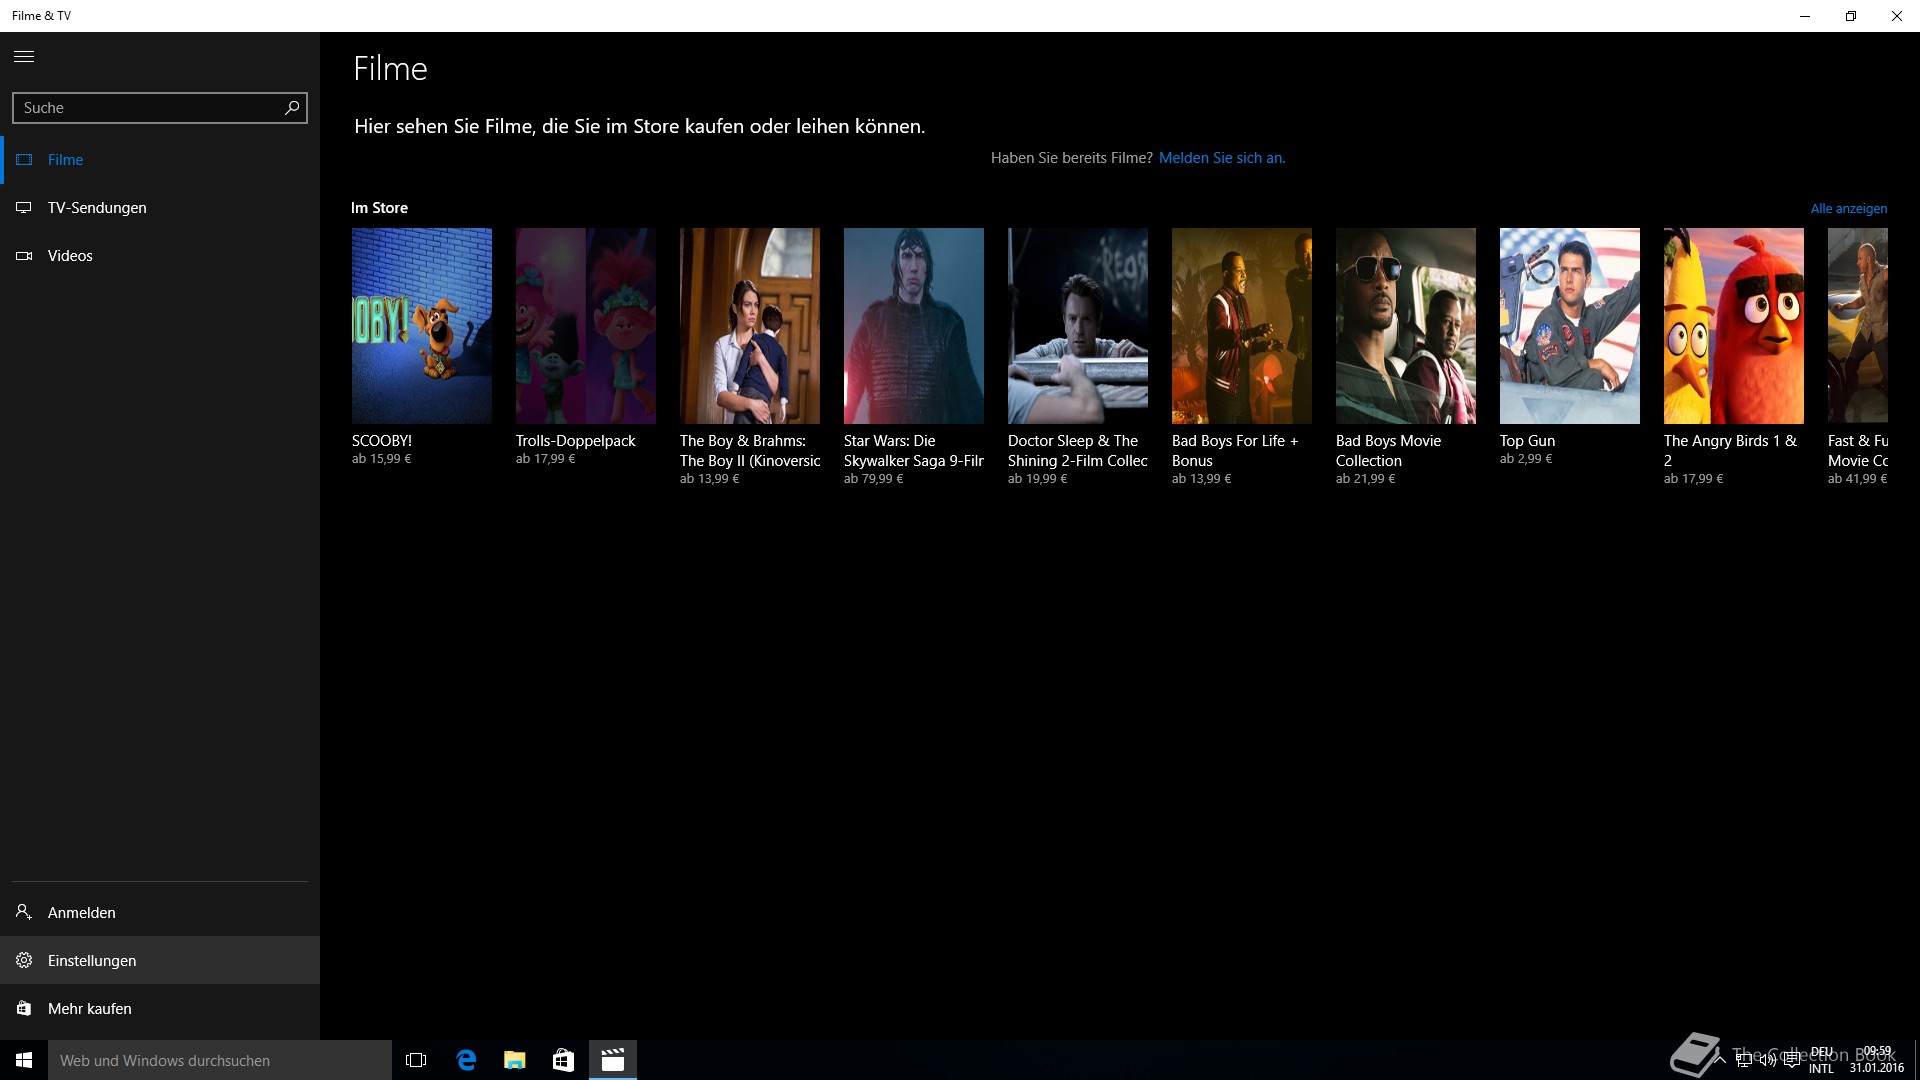This screenshot has height=1080, width=1920.
Task: Click the TV-Sendungen monitor icon
Action: coord(24,208)
